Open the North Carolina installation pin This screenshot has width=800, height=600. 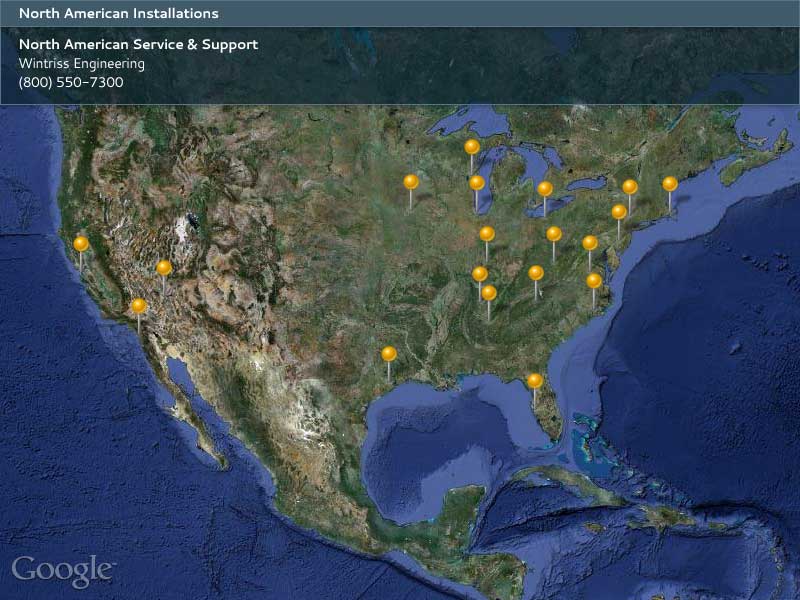[594, 281]
